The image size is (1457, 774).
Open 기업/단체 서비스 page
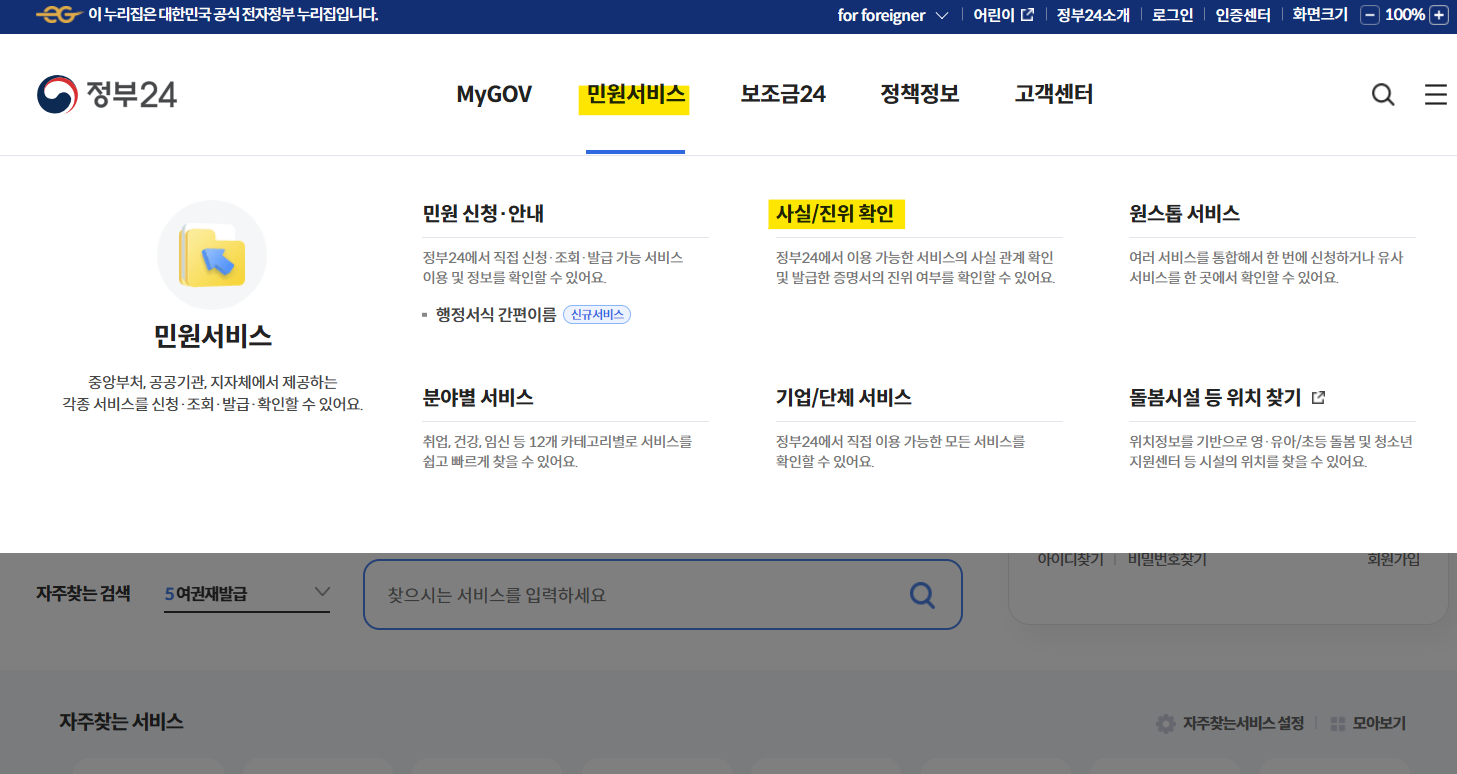tap(844, 398)
